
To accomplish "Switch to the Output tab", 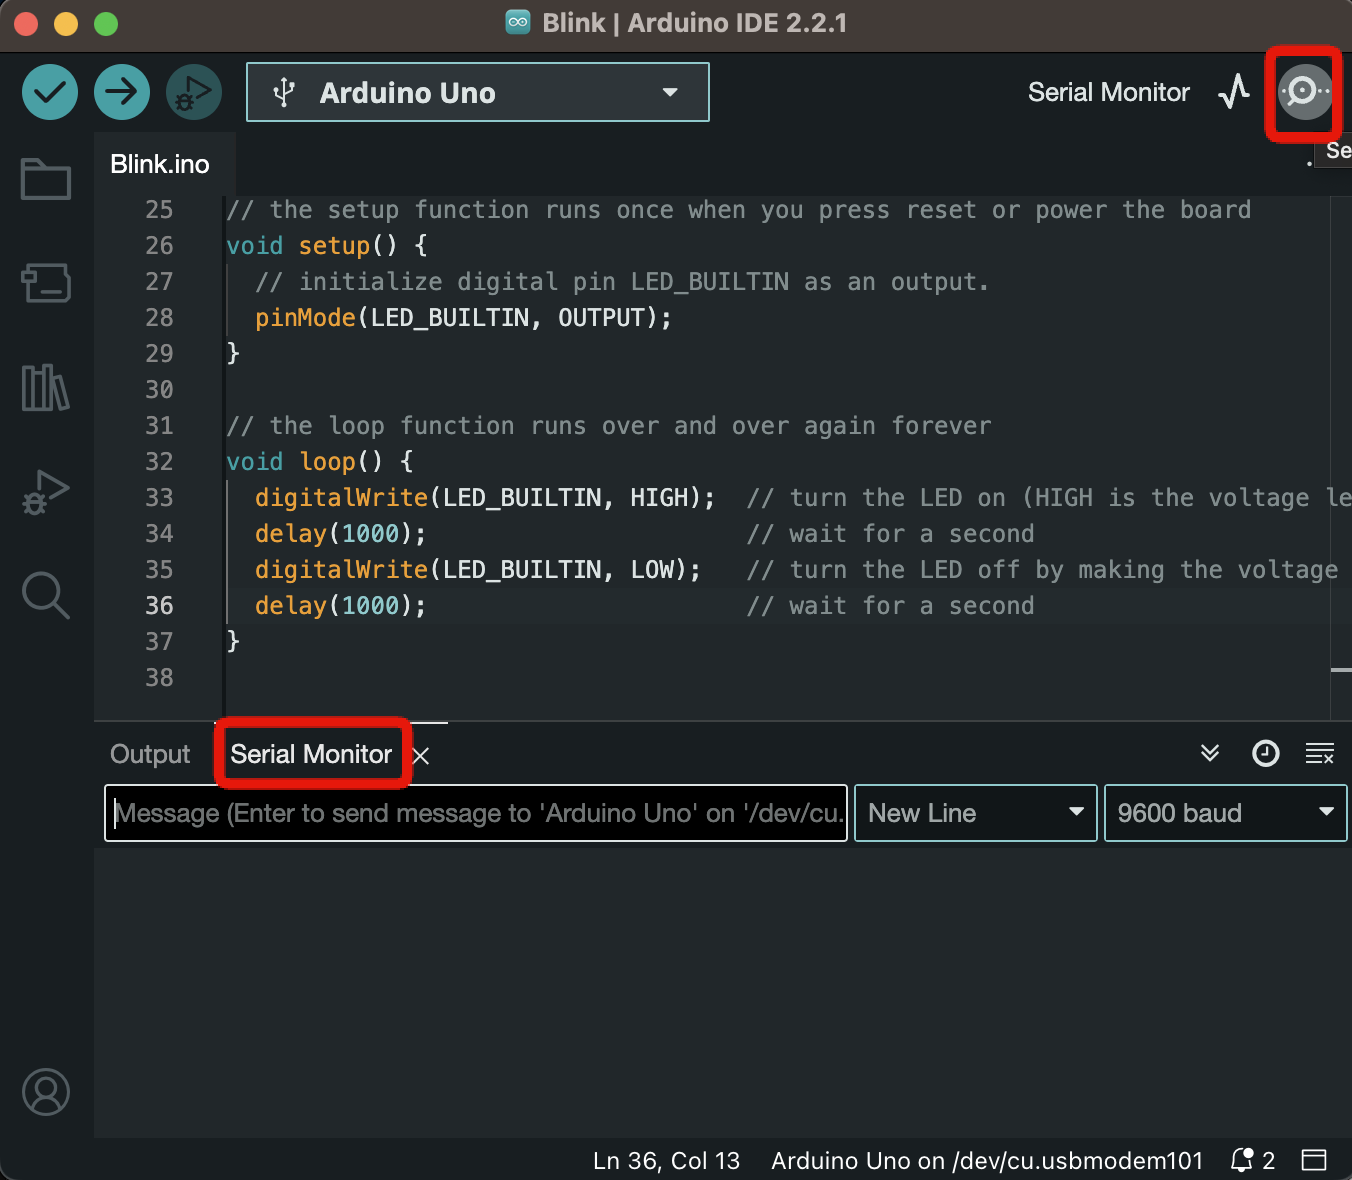I will (x=150, y=754).
